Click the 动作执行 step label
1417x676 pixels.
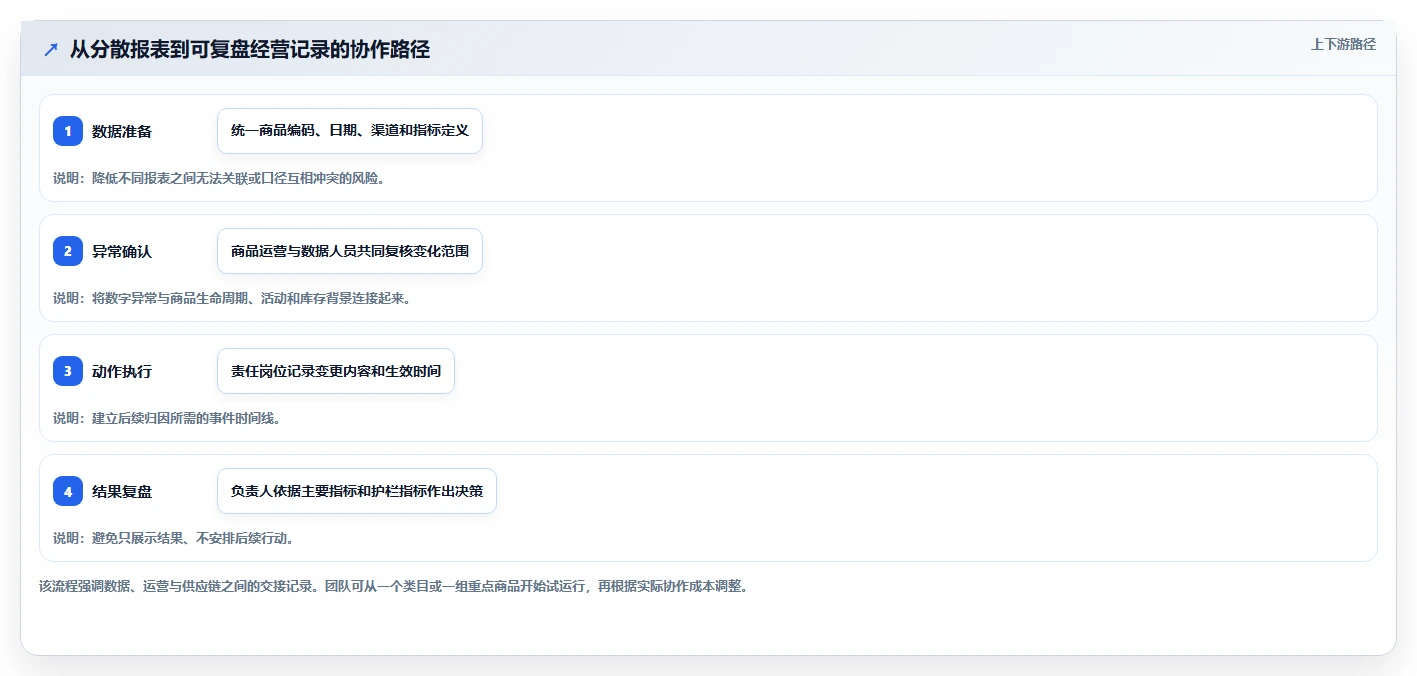pos(122,371)
